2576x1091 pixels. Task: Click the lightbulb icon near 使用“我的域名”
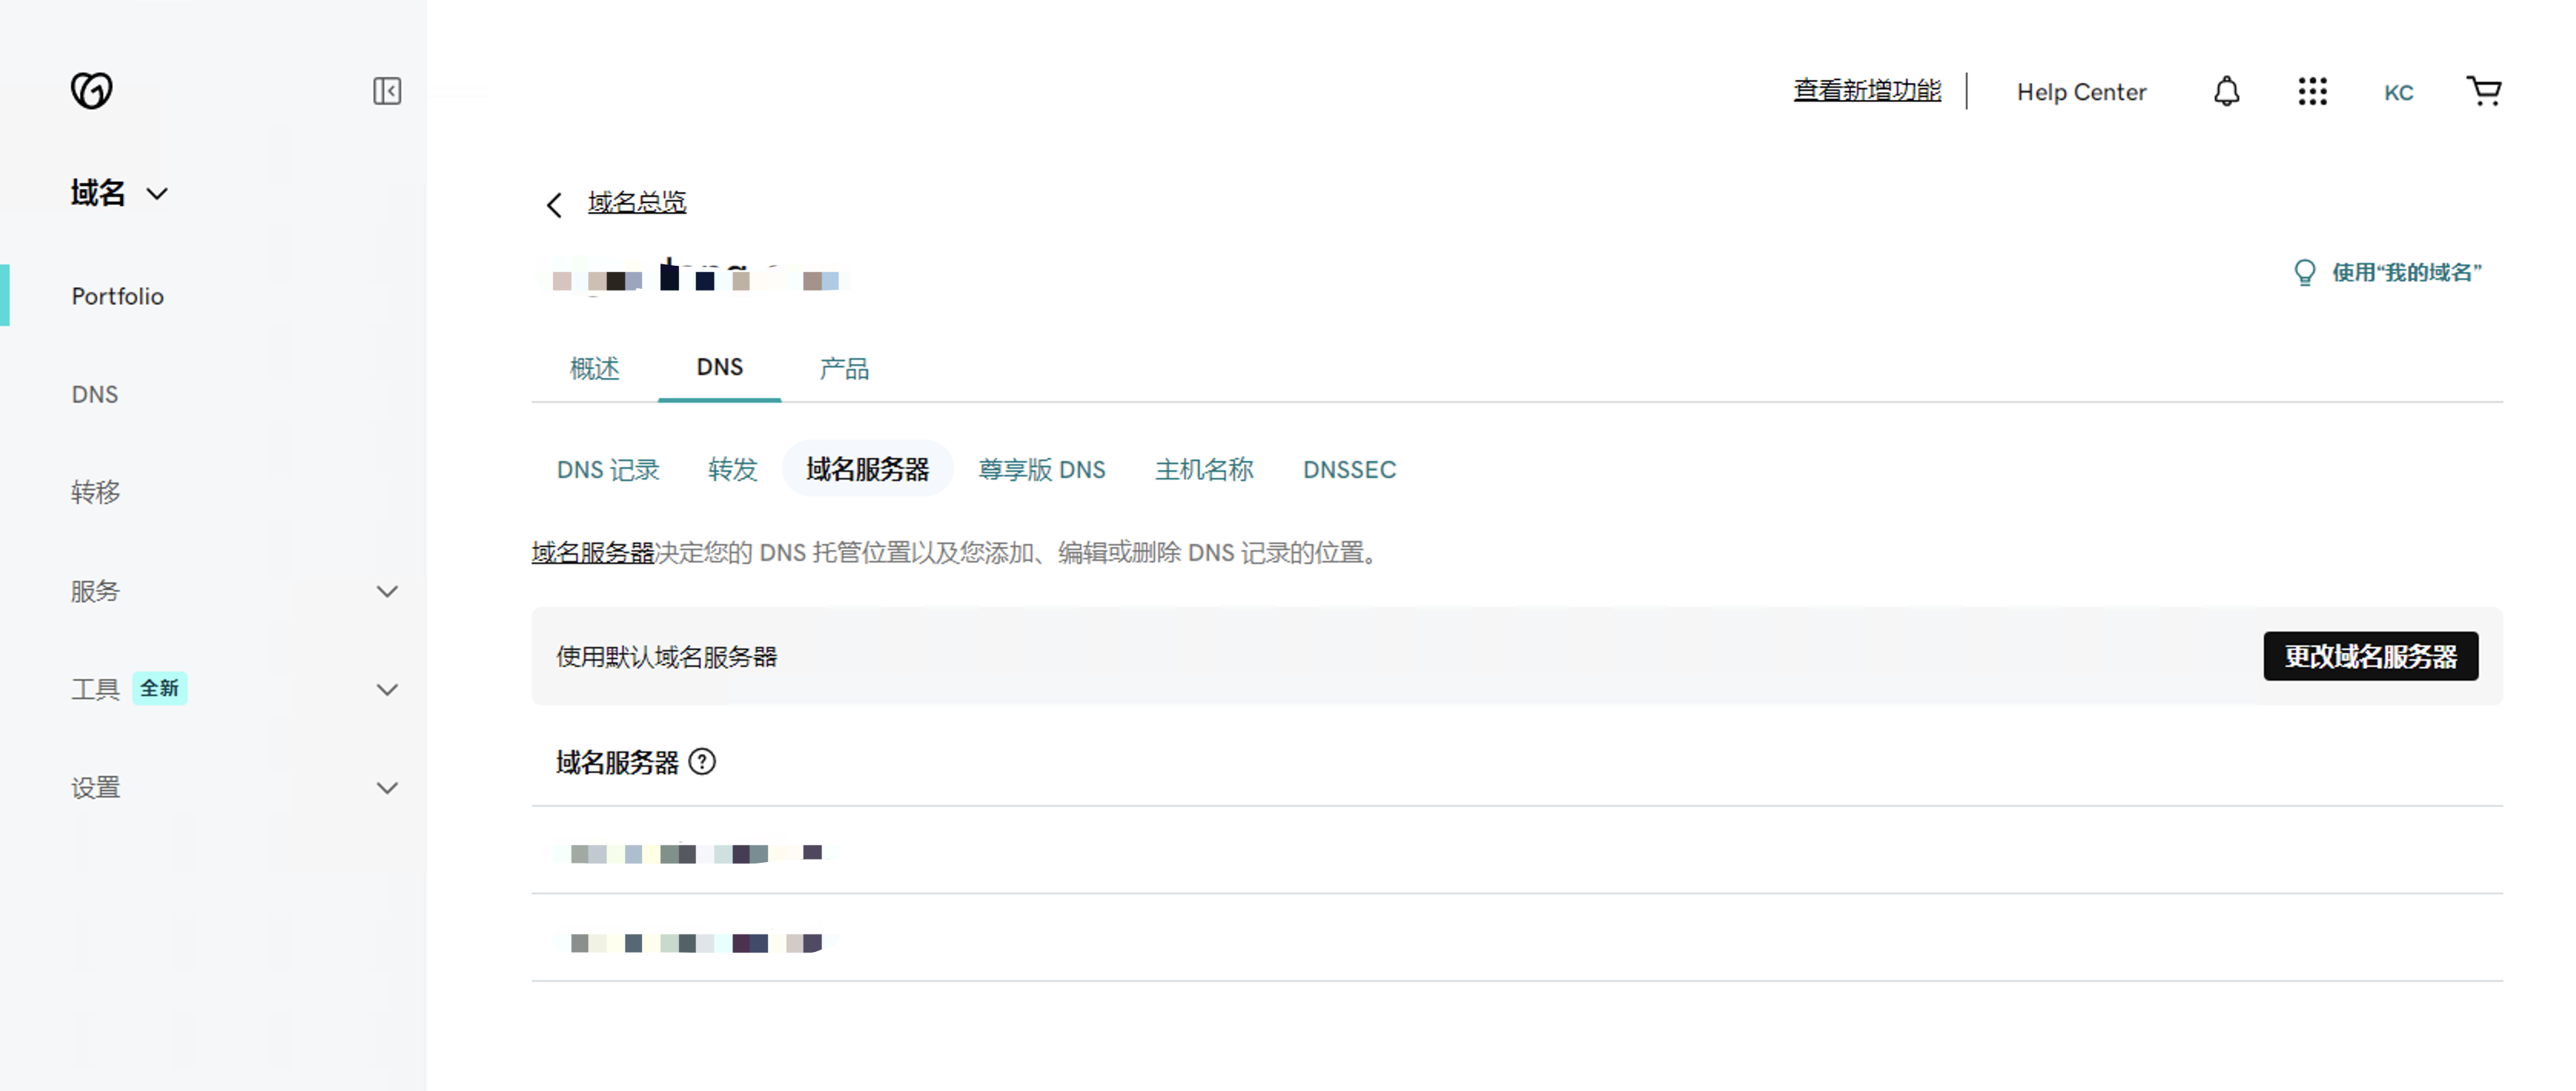[x=2304, y=272]
